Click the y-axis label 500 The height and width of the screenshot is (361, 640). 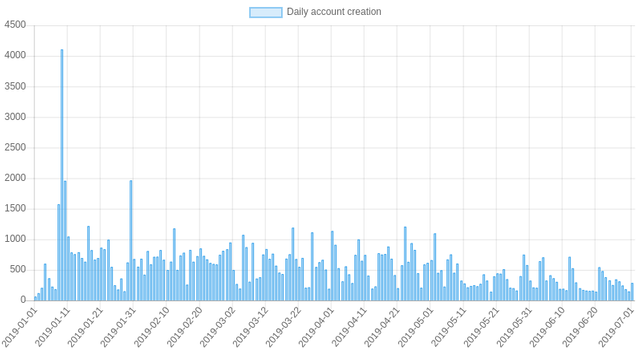point(18,270)
